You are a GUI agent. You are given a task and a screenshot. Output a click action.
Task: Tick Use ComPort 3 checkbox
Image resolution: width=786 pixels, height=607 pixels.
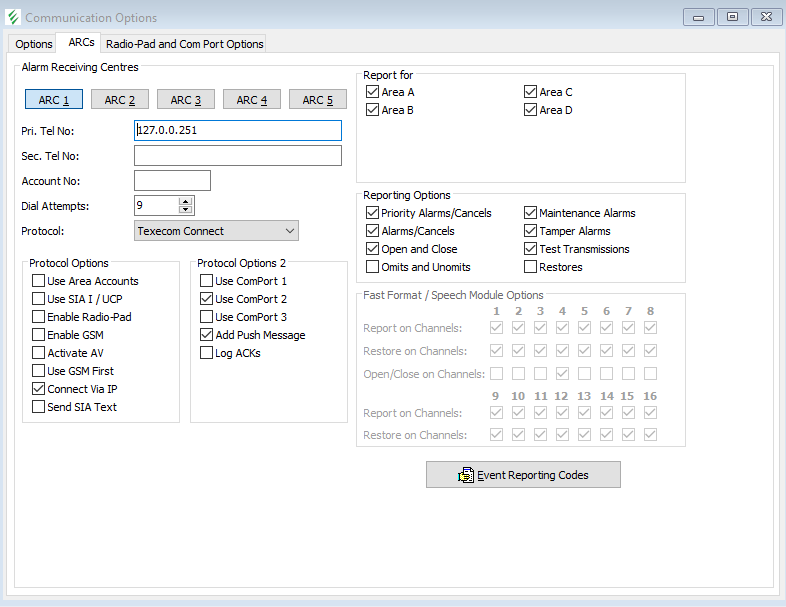(207, 317)
